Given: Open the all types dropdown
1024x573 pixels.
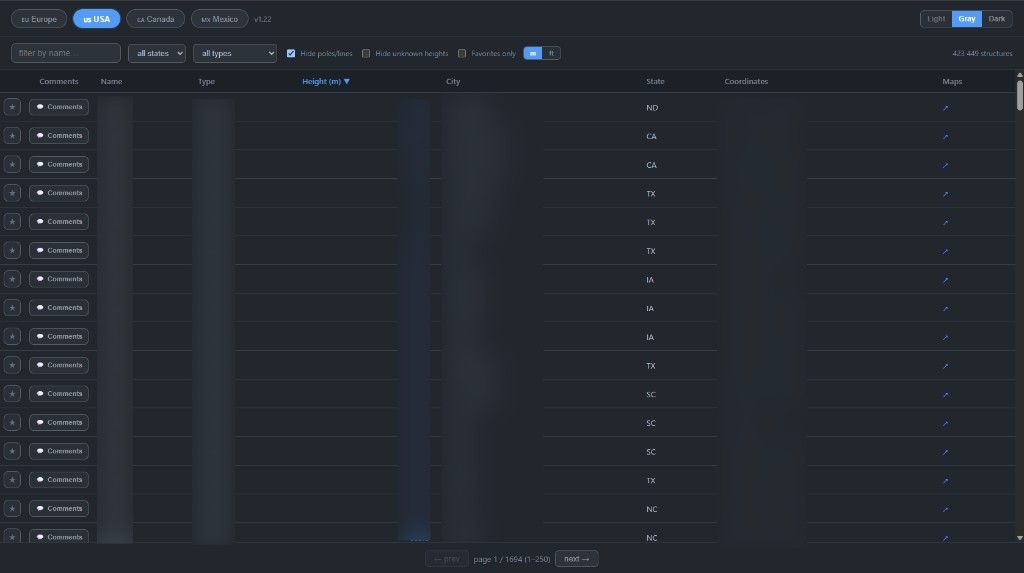Looking at the screenshot, I should 234,54.
